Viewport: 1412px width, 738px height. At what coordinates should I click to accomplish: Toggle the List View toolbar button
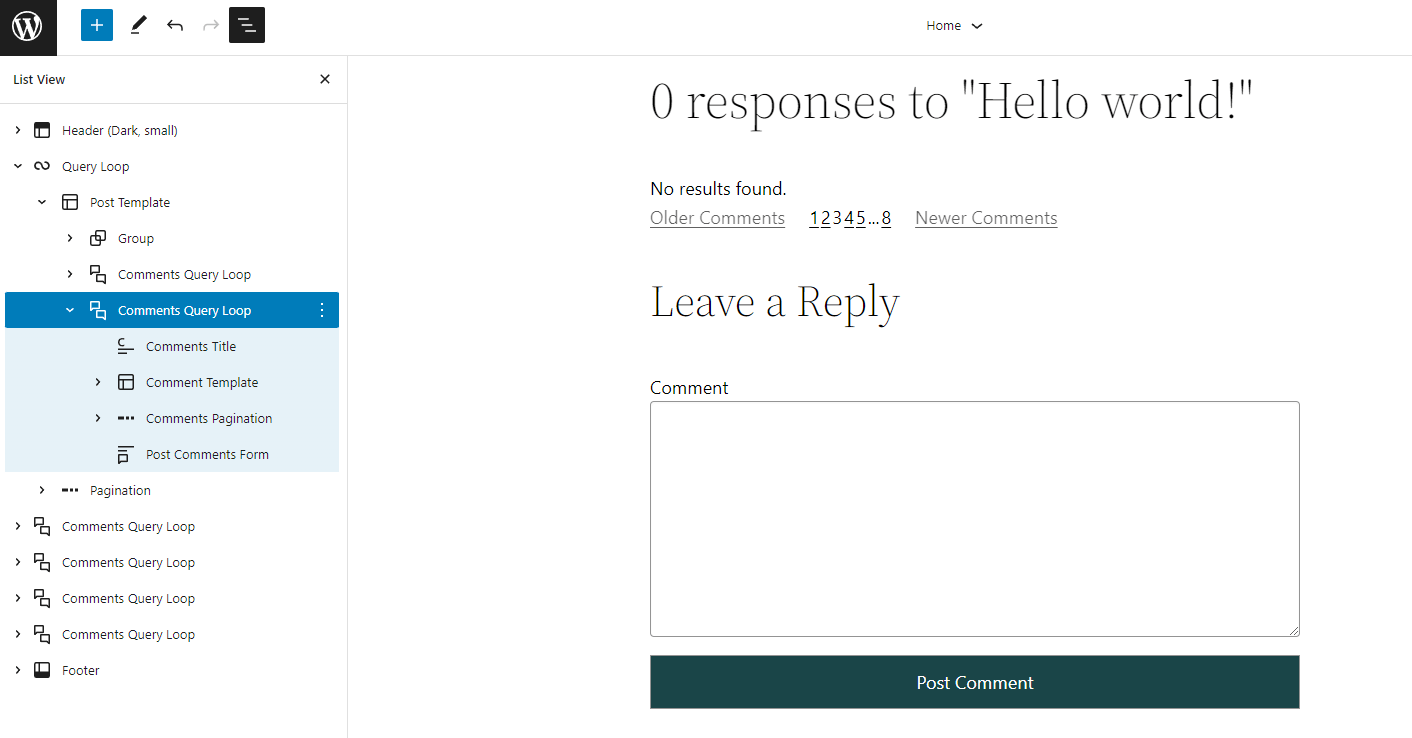pyautogui.click(x=247, y=25)
